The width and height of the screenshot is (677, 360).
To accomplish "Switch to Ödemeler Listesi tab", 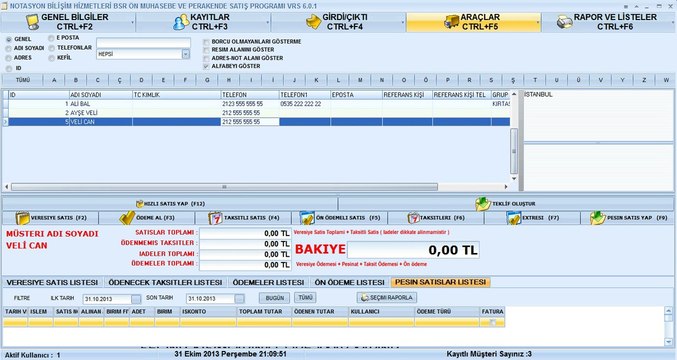I will pos(268,282).
